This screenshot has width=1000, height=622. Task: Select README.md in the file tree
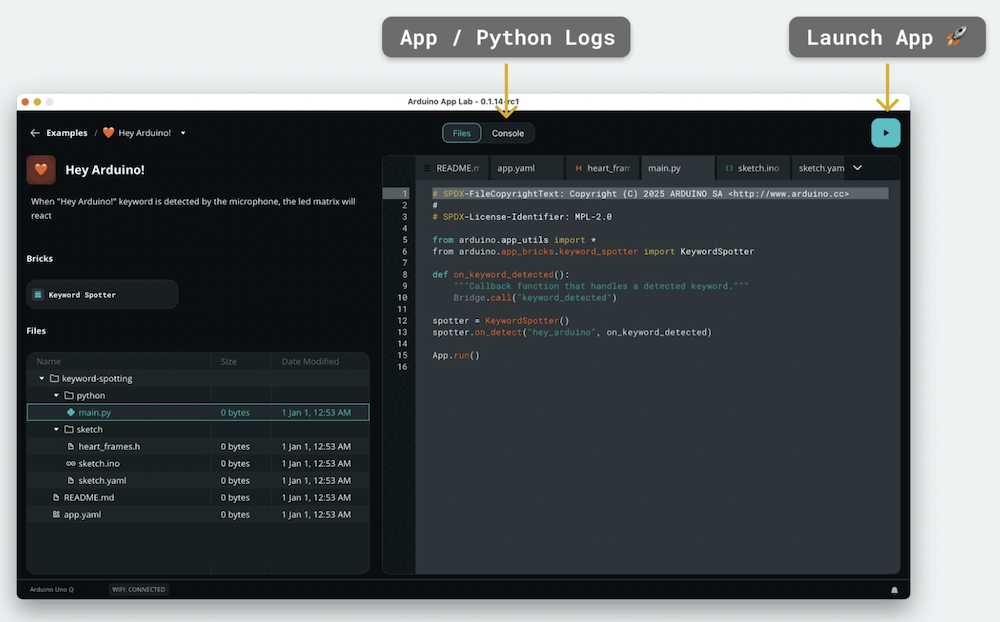(89, 498)
